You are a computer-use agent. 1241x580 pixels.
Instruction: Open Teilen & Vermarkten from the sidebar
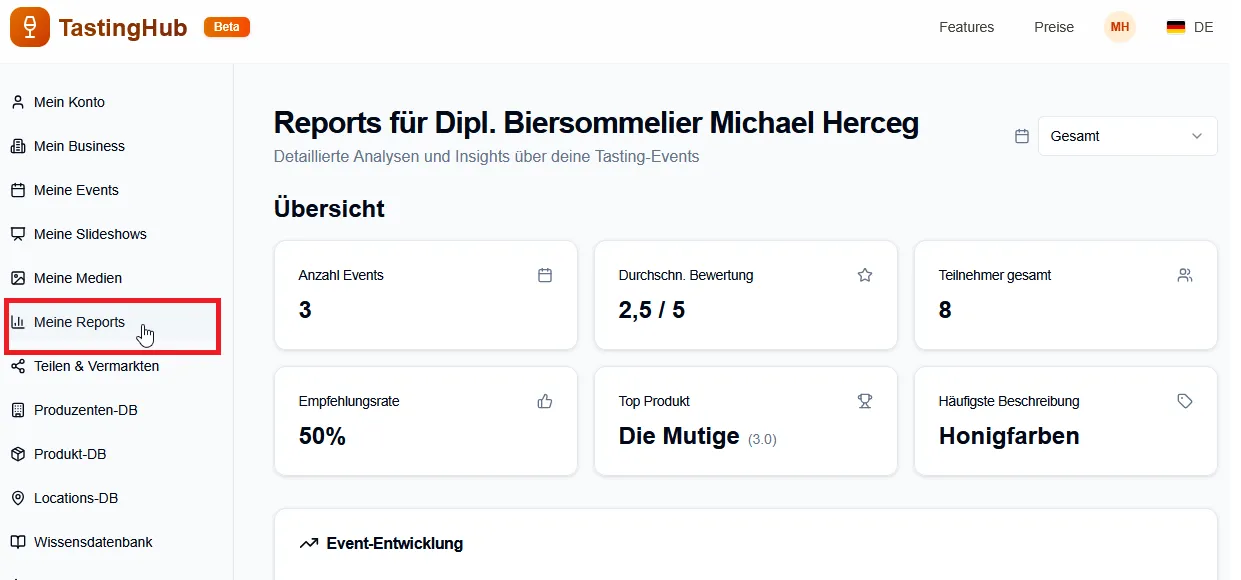point(96,366)
